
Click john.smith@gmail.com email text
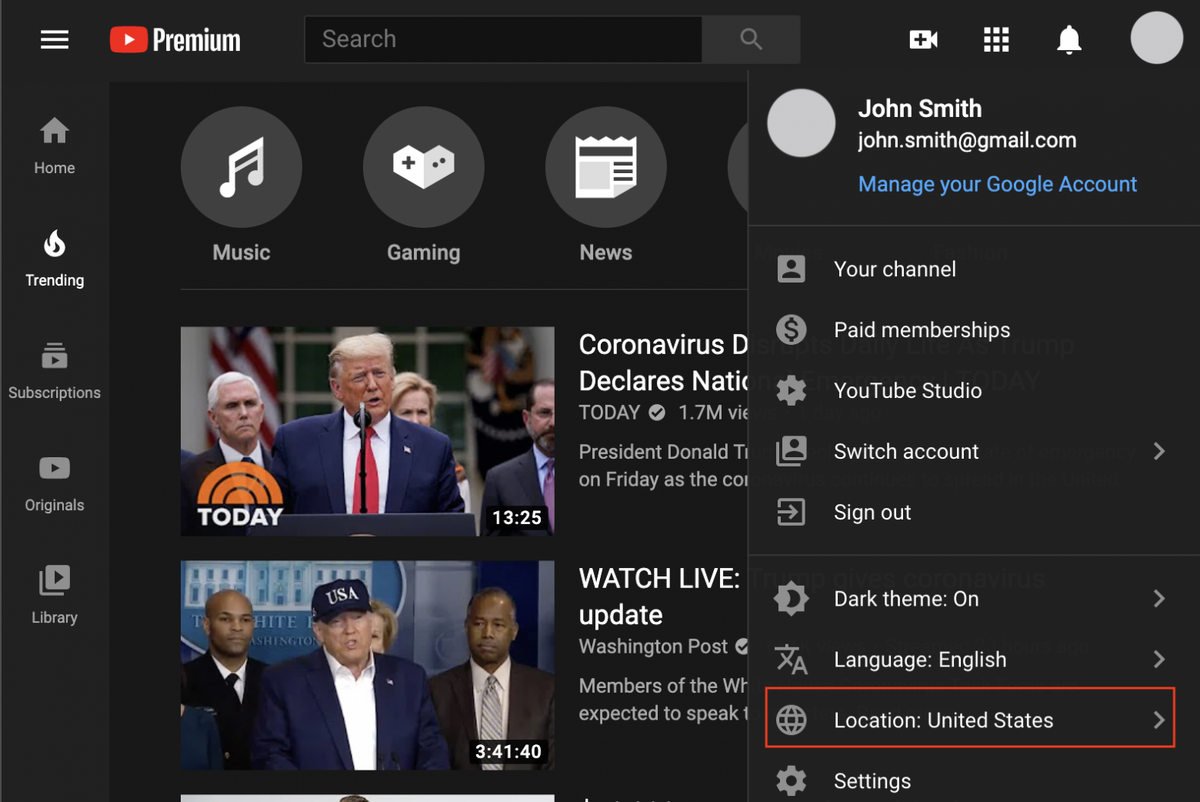967,141
